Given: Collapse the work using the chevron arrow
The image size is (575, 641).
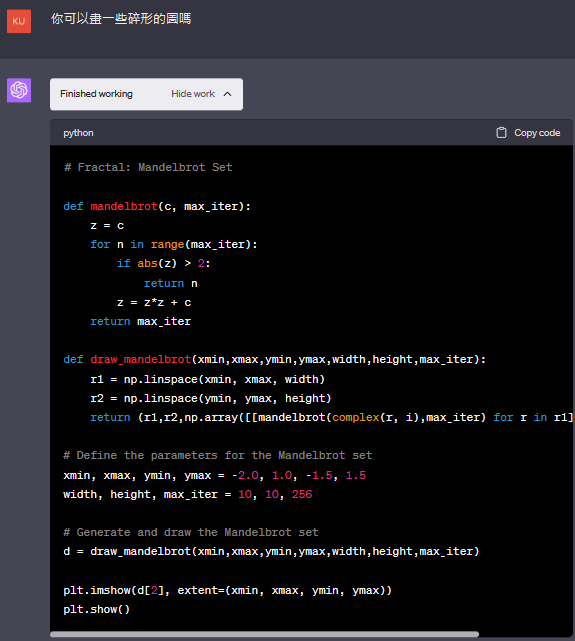Looking at the screenshot, I should coord(228,94).
